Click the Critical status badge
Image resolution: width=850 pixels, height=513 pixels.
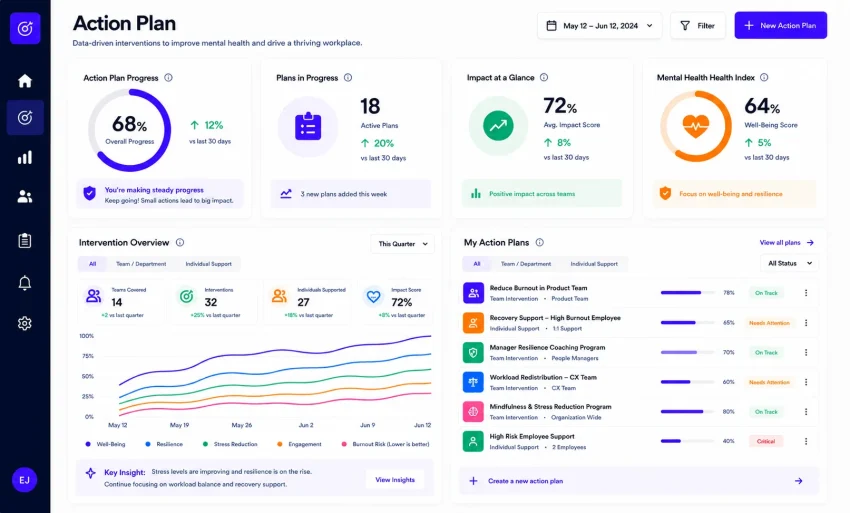pyautogui.click(x=766, y=441)
